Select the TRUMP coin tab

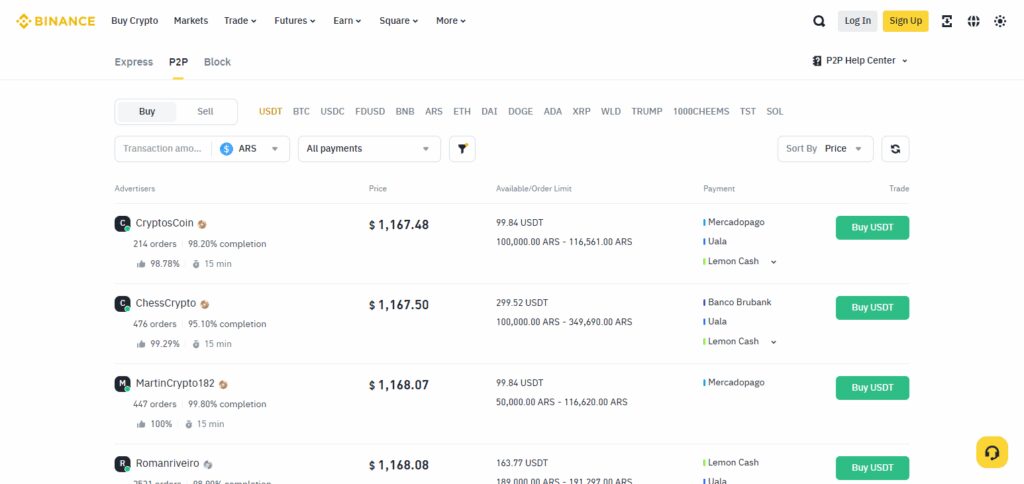[x=647, y=112]
